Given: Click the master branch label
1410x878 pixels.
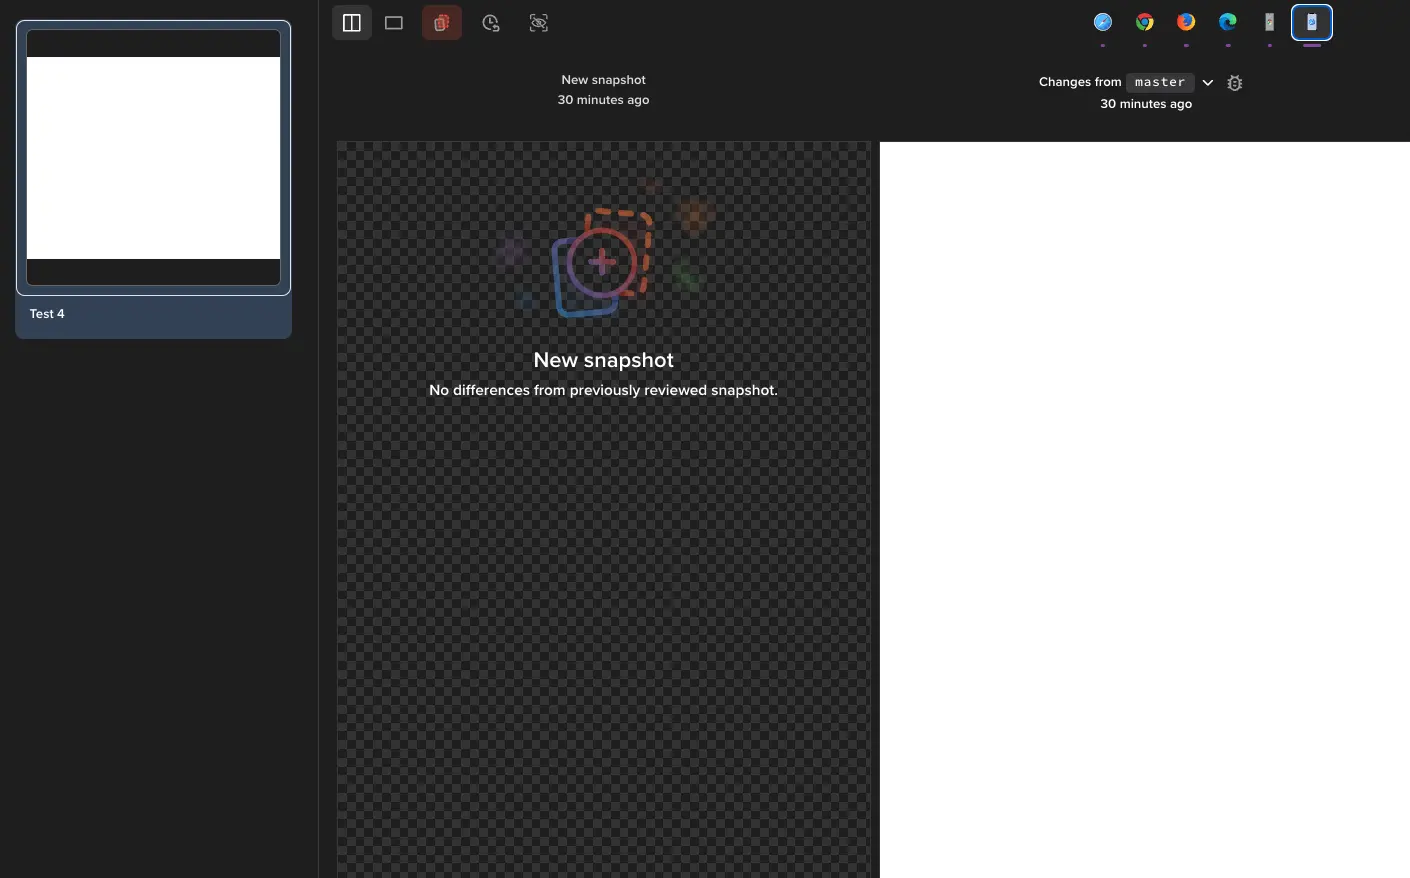Looking at the screenshot, I should click(1160, 83).
